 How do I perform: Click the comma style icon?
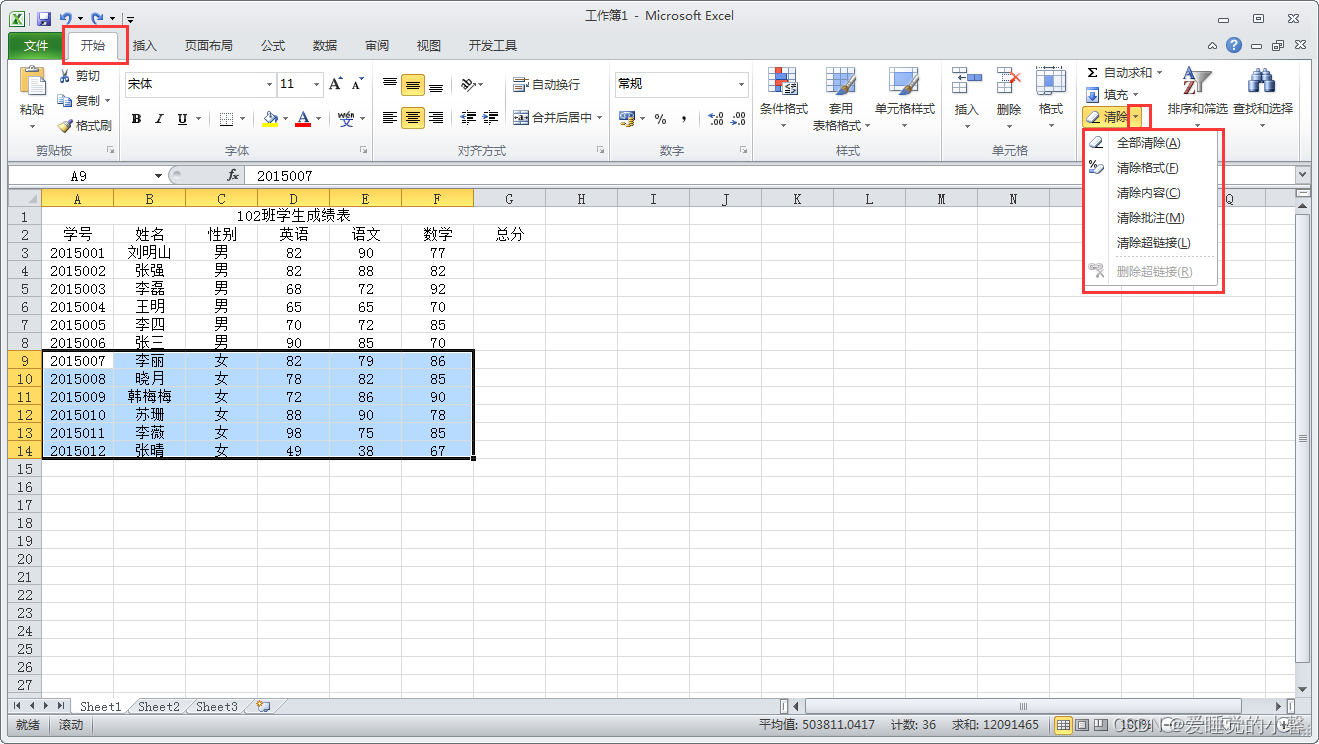[x=684, y=119]
